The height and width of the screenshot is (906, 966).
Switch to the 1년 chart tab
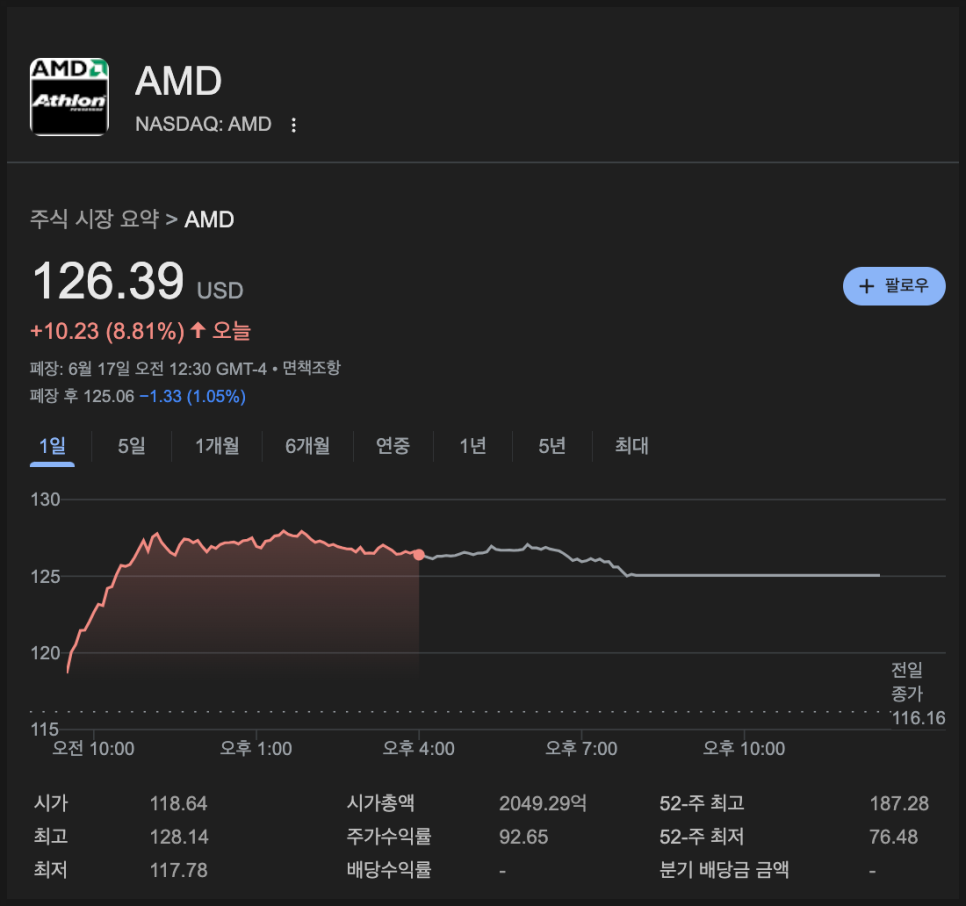coord(473,446)
